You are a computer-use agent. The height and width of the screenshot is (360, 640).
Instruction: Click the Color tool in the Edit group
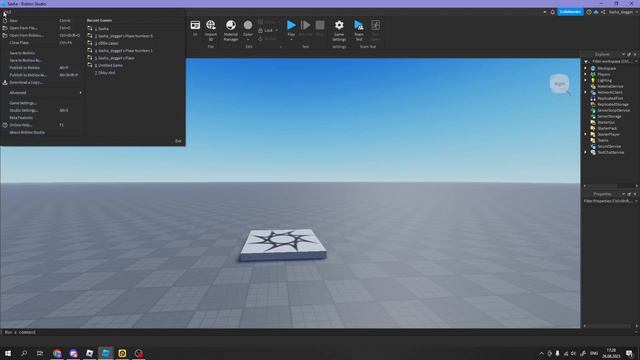click(x=248, y=30)
